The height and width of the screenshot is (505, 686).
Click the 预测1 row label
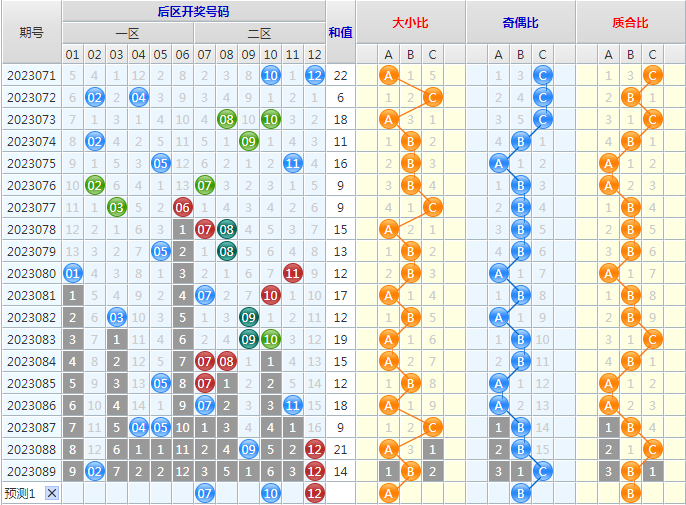pyautogui.click(x=20, y=493)
